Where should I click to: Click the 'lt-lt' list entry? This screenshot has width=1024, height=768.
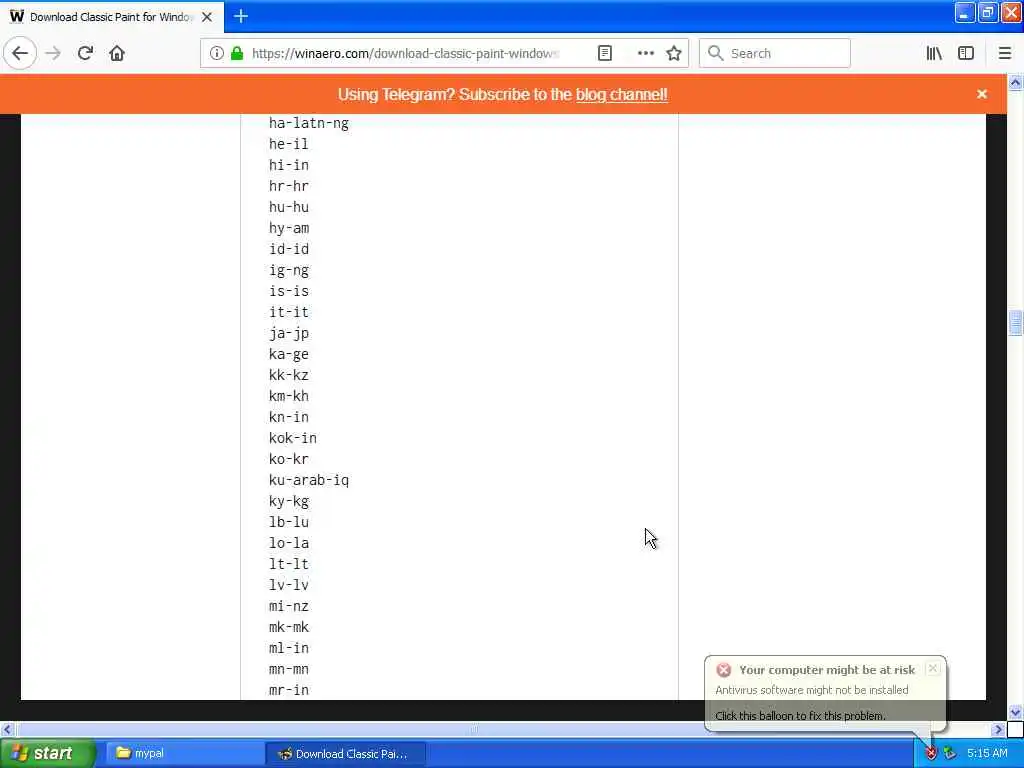click(x=289, y=564)
